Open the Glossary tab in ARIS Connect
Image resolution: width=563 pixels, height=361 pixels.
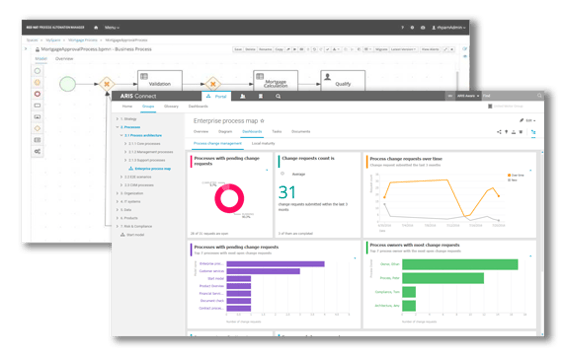pos(171,106)
